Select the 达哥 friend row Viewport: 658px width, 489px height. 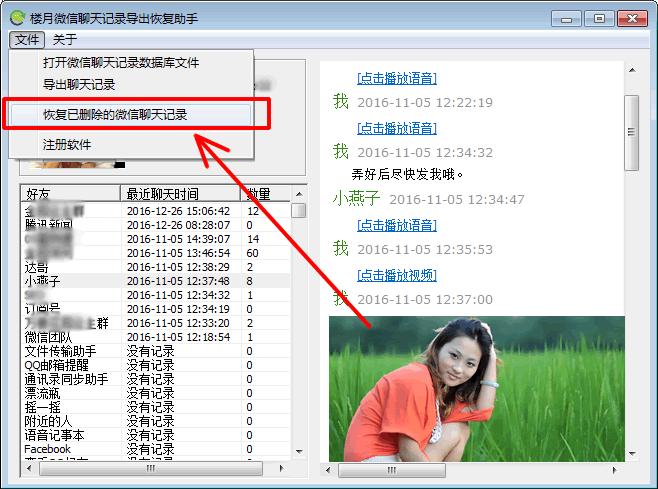[x=155, y=267]
